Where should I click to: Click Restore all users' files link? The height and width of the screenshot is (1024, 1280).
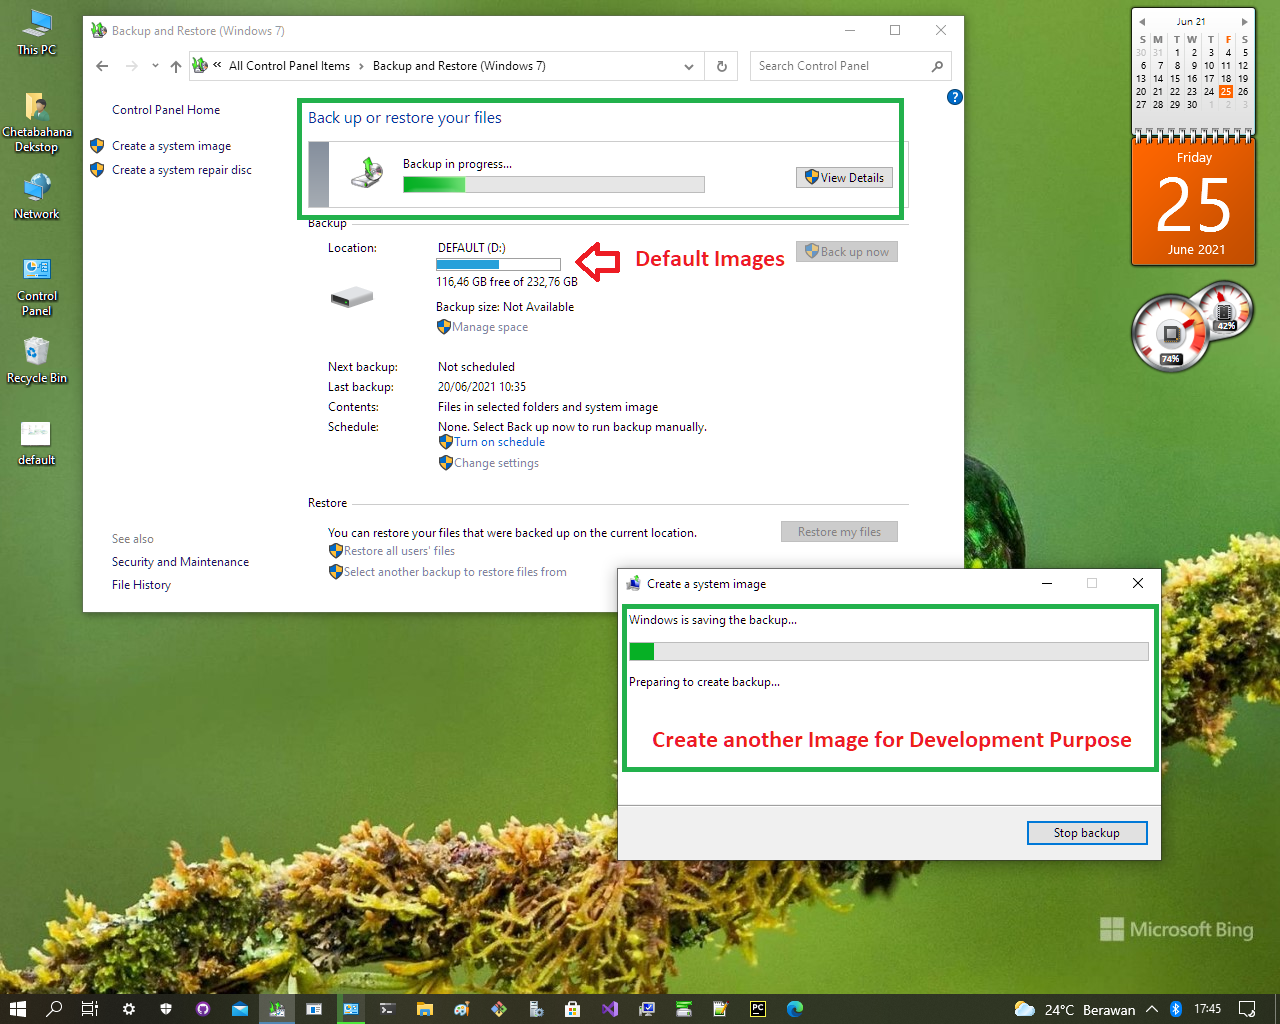pyautogui.click(x=399, y=551)
